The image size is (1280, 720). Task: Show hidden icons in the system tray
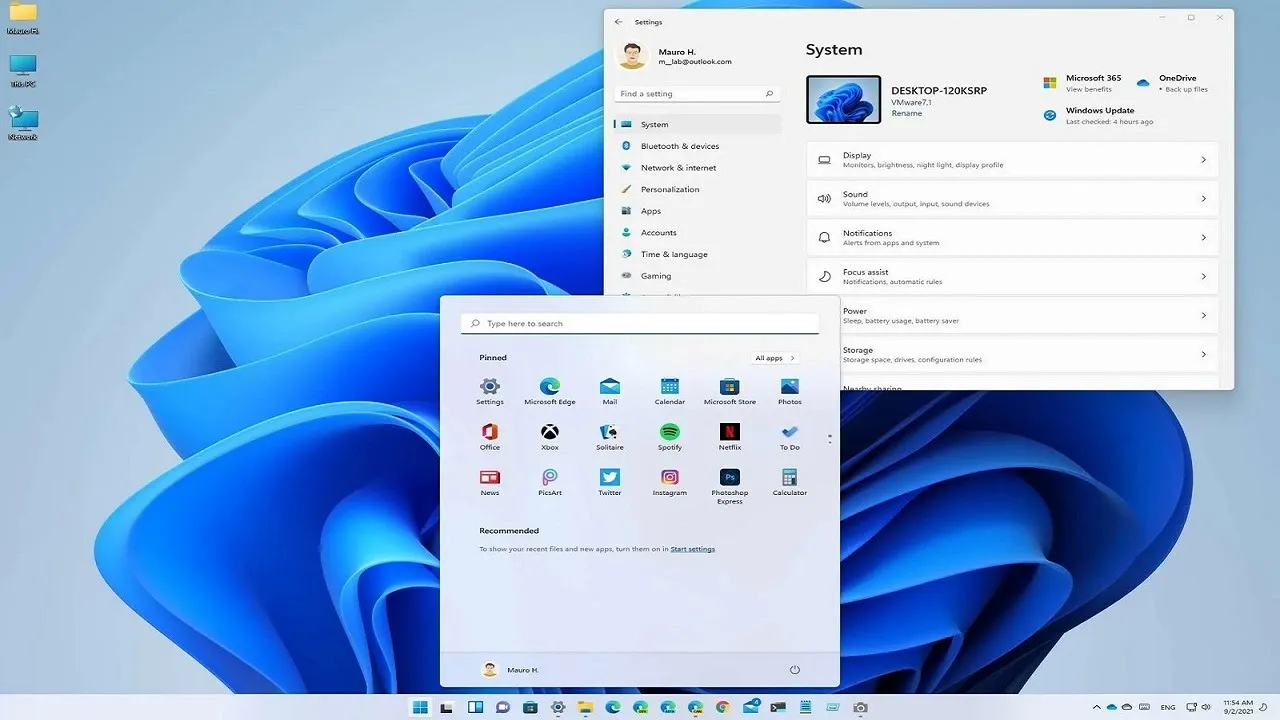coord(1096,707)
